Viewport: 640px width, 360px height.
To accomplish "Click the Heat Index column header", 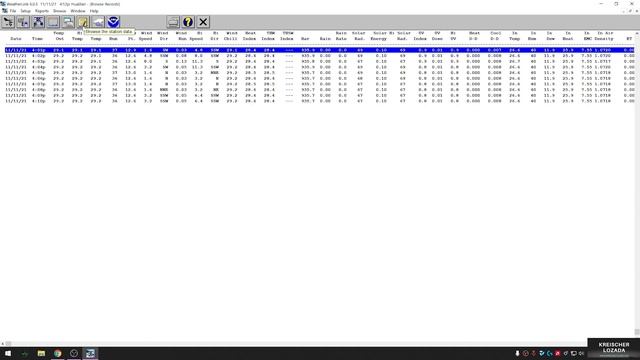I will [250, 36].
